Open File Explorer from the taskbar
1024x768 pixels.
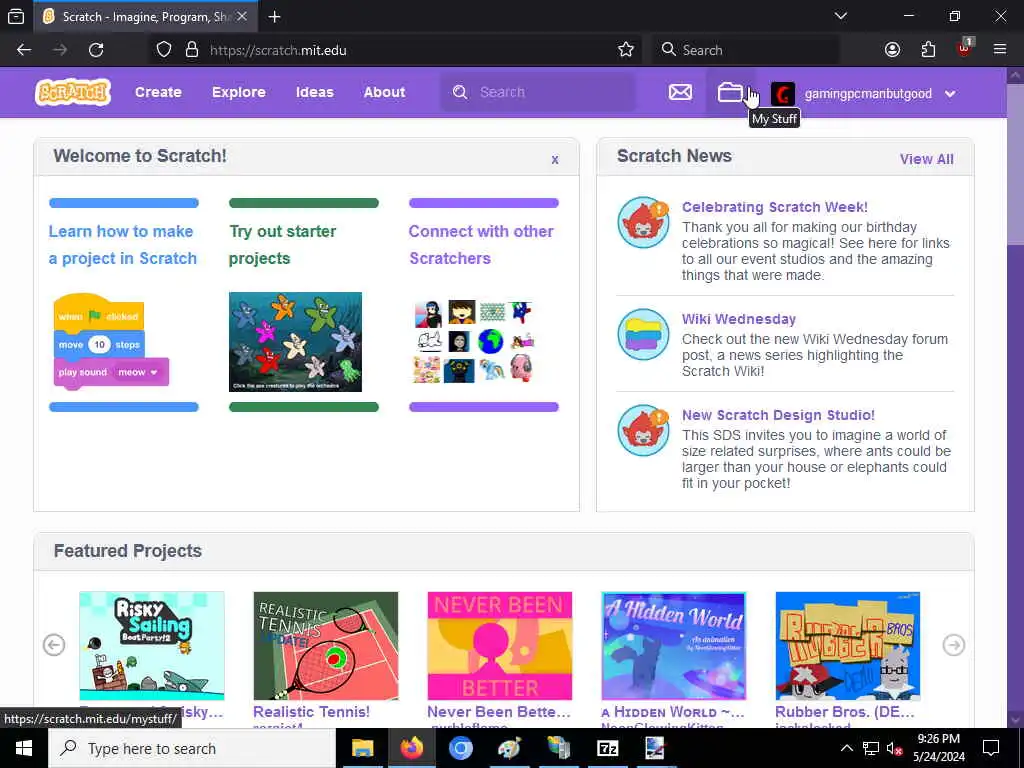click(362, 748)
